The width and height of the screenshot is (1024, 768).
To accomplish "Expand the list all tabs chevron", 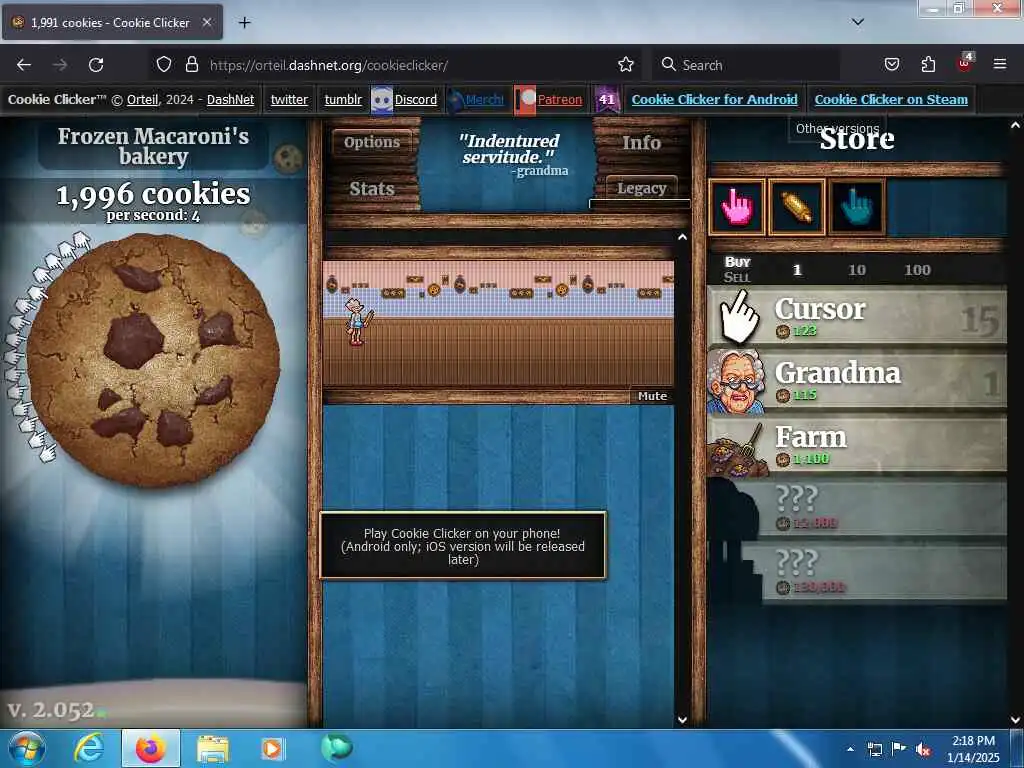I will (x=857, y=22).
